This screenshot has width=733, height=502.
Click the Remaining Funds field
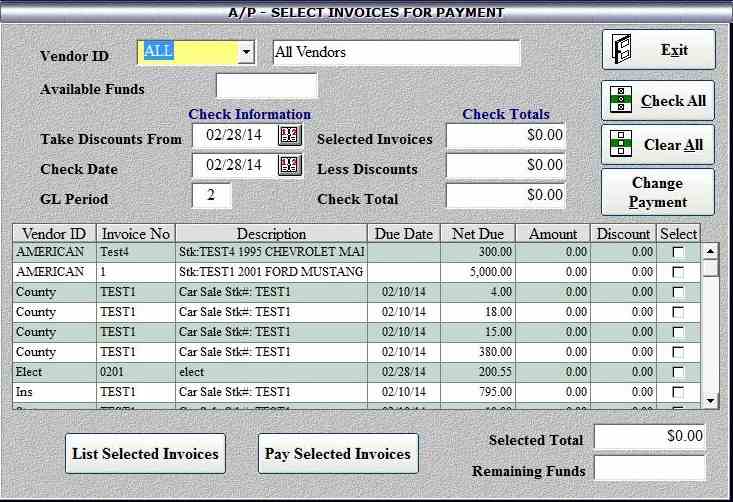650,468
